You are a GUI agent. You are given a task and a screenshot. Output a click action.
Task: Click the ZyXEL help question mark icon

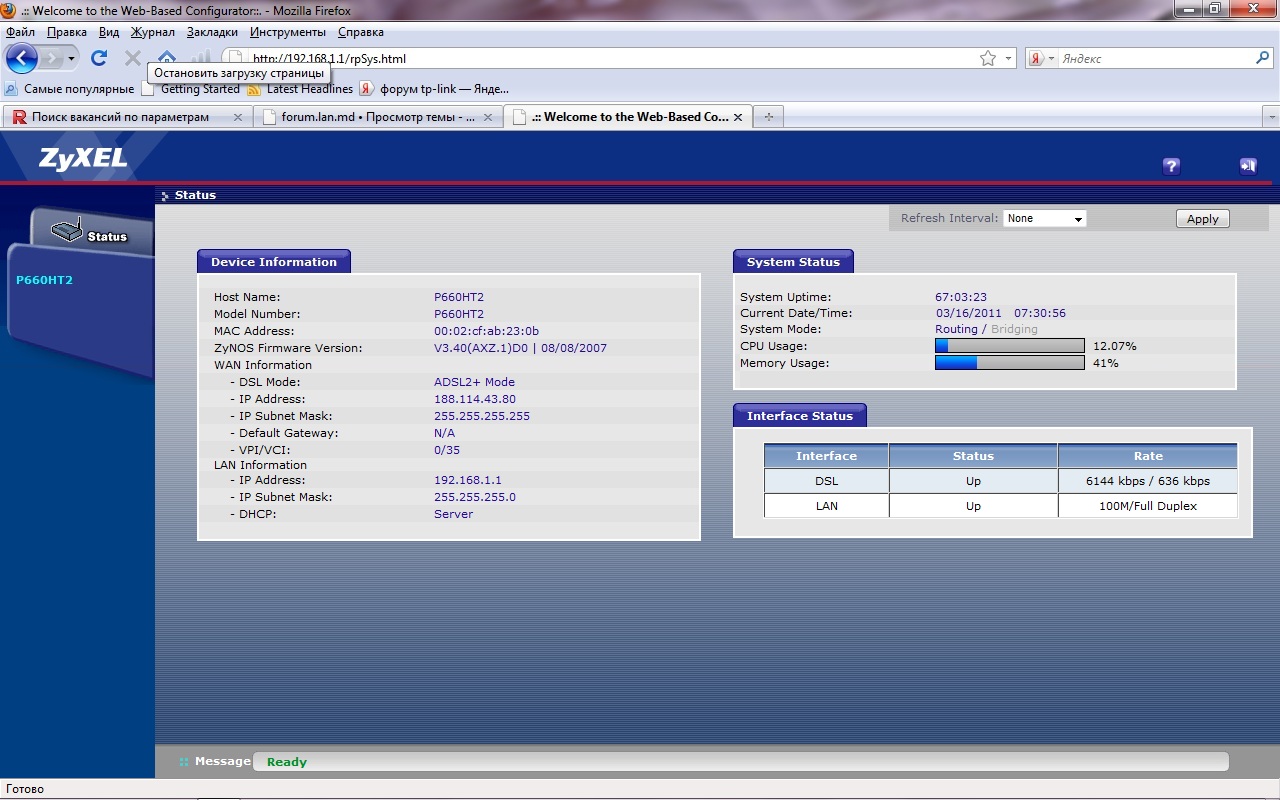tap(1171, 167)
